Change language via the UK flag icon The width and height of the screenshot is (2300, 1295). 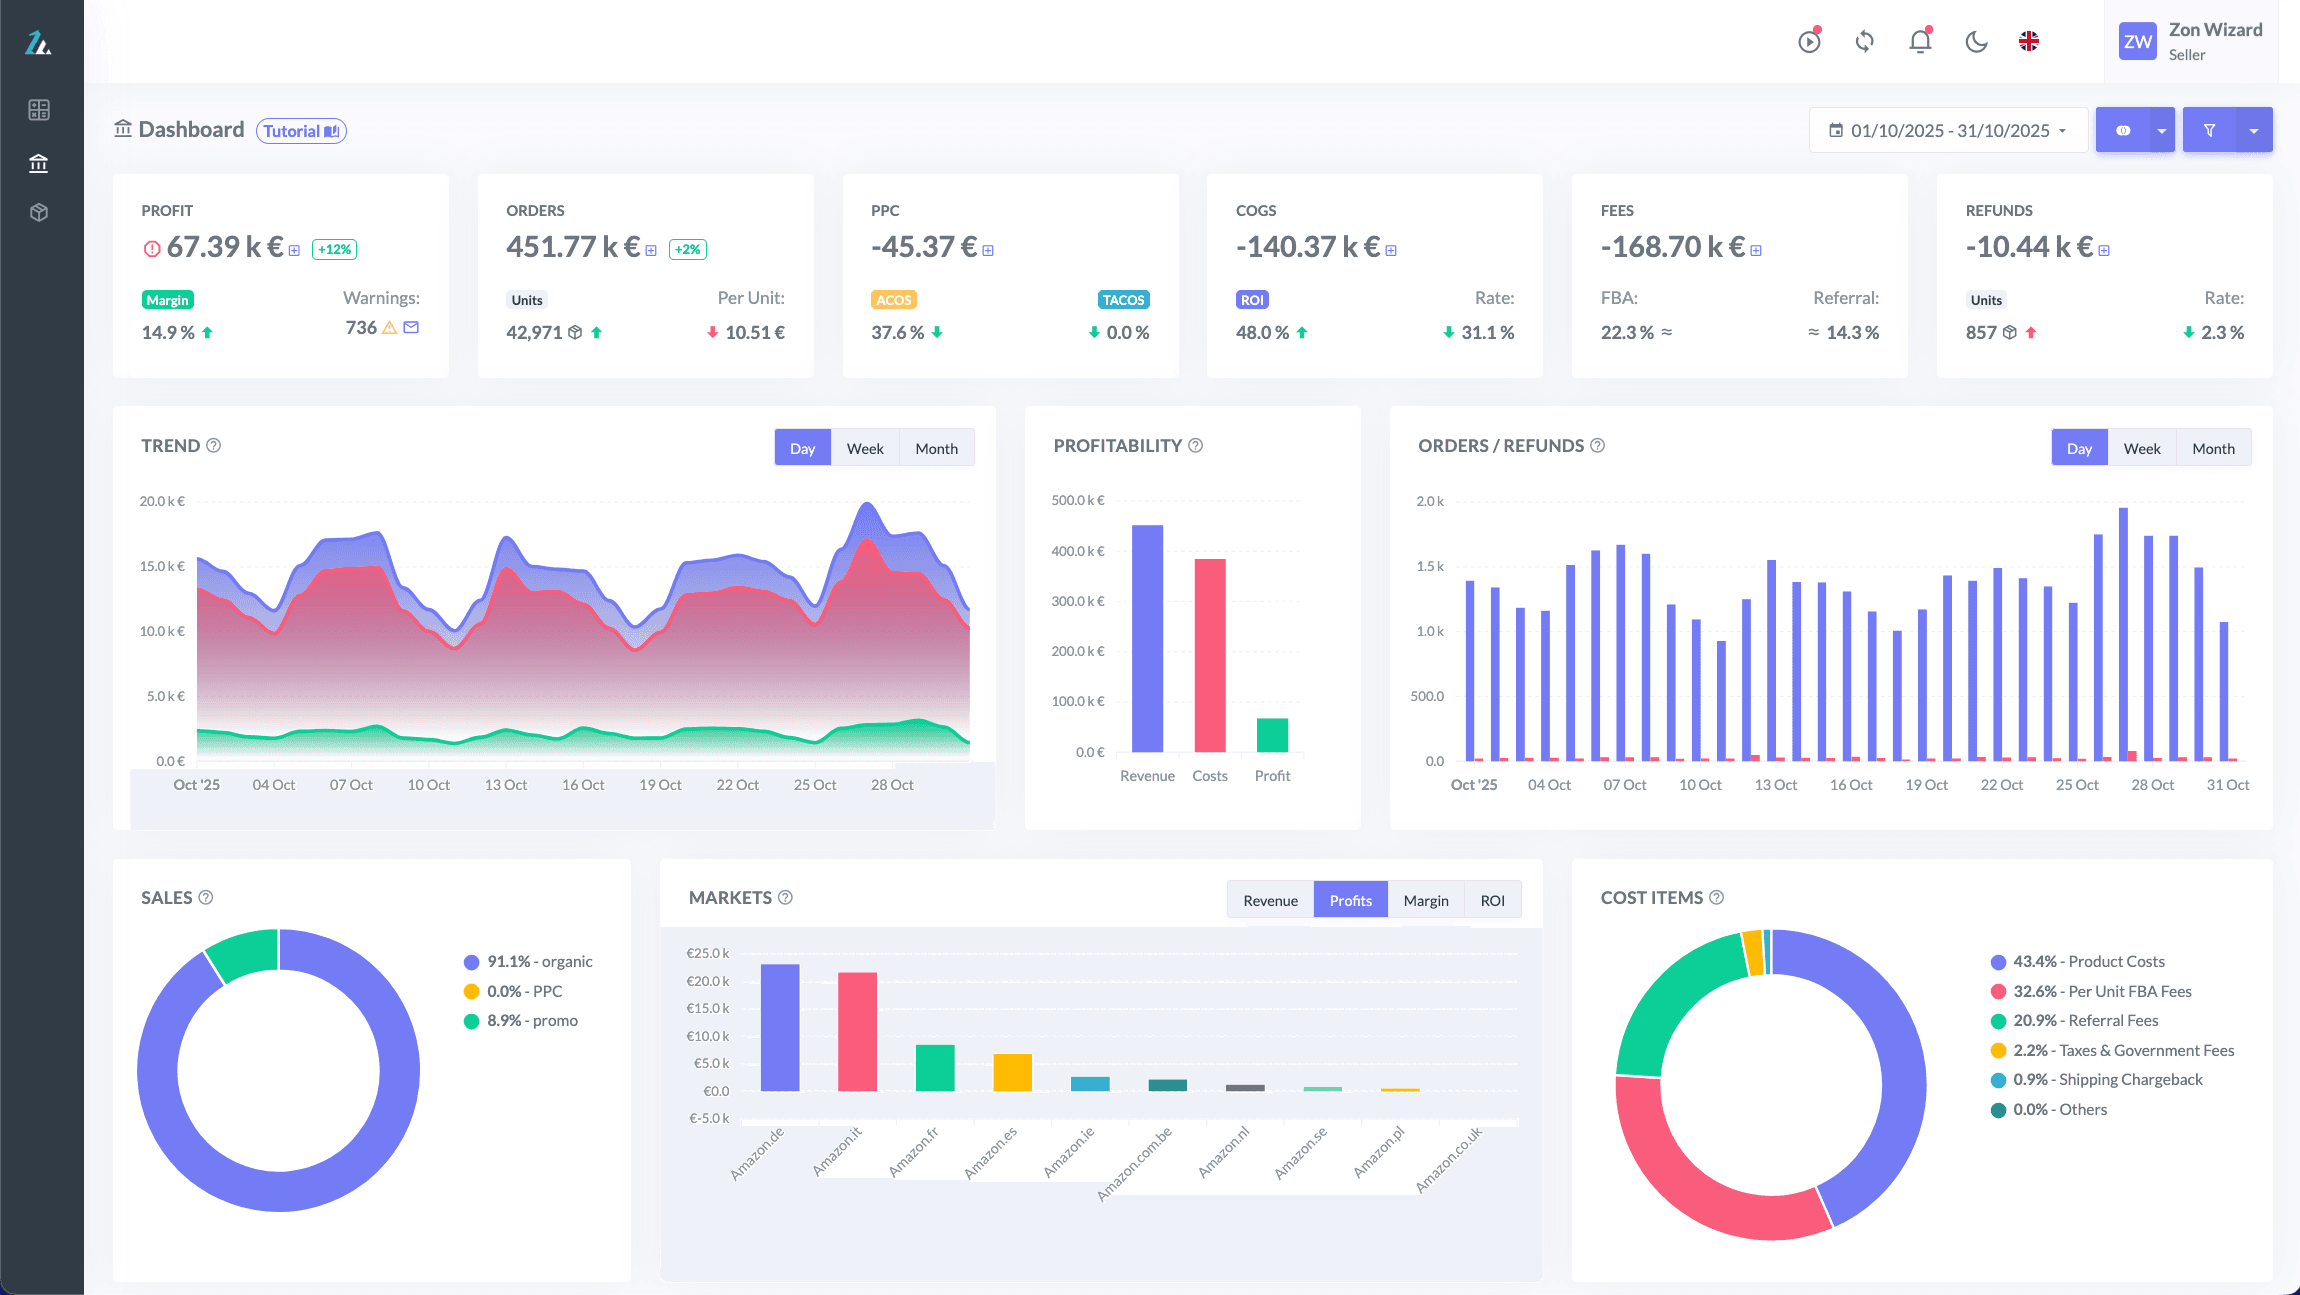(x=2029, y=42)
